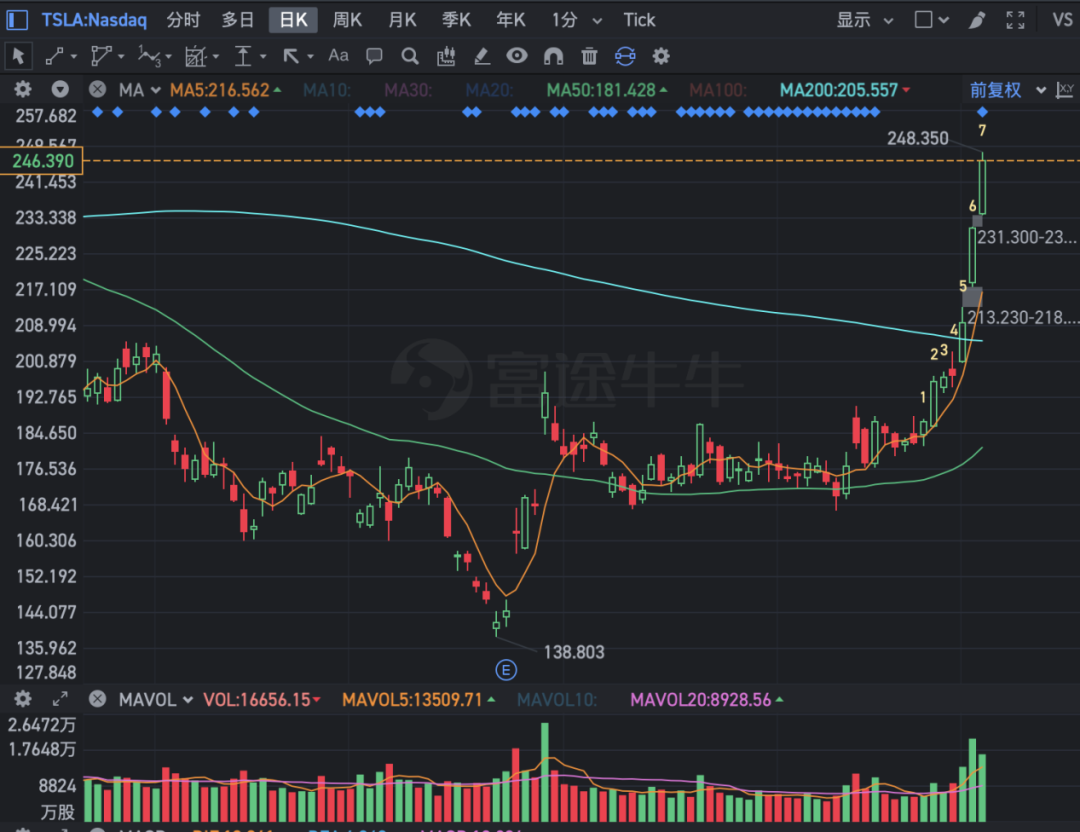The height and width of the screenshot is (832, 1080).
Task: Open main chart indicator settings gear
Action: pyautogui.click(x=23, y=90)
